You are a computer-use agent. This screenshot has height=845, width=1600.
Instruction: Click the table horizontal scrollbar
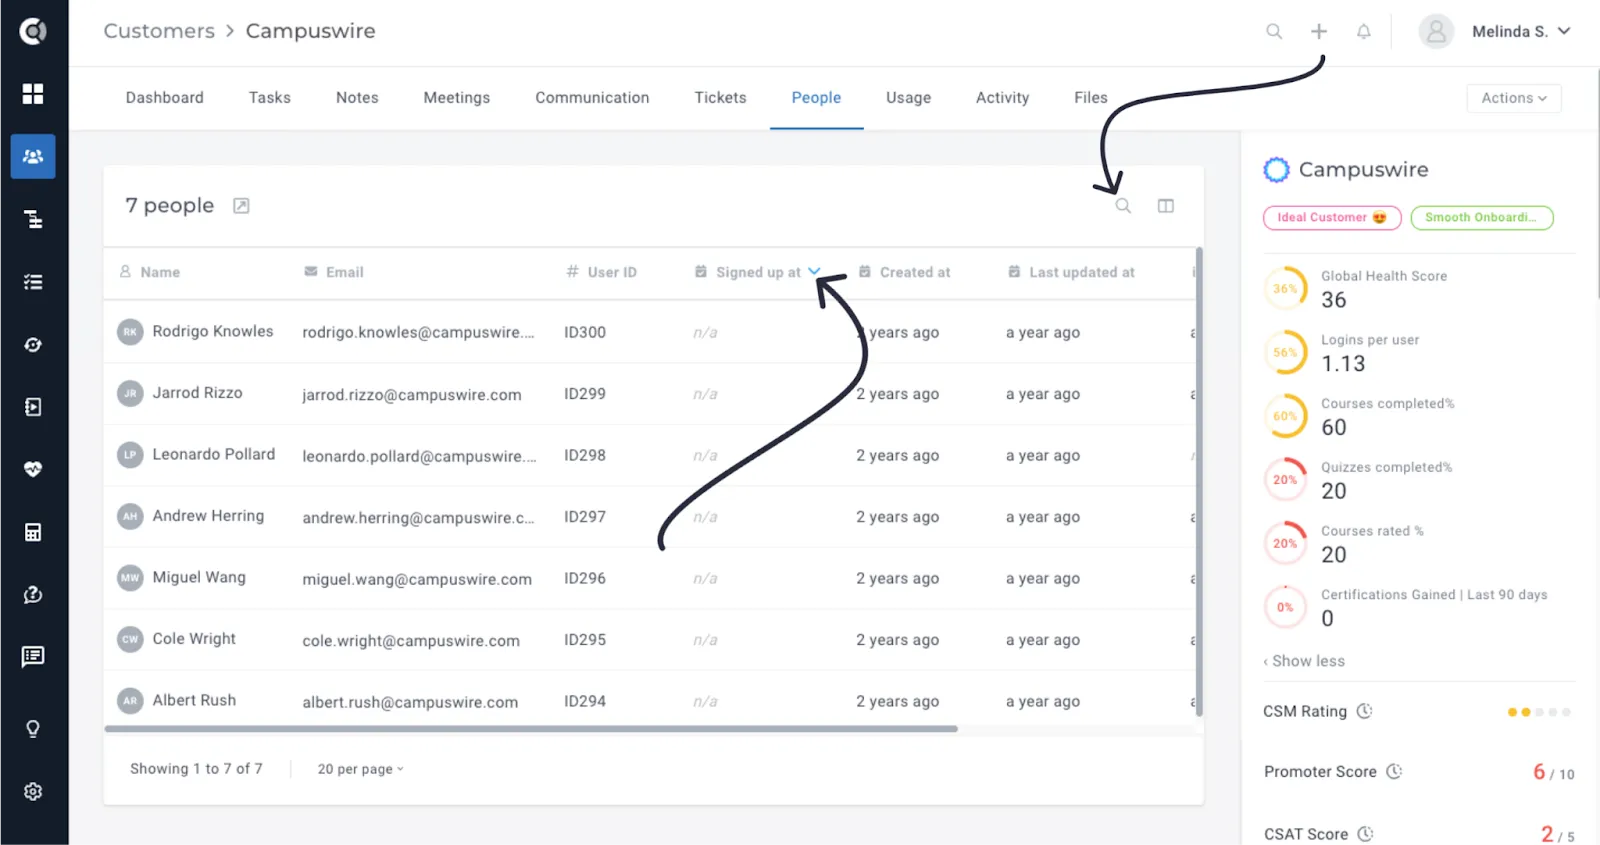pos(531,729)
